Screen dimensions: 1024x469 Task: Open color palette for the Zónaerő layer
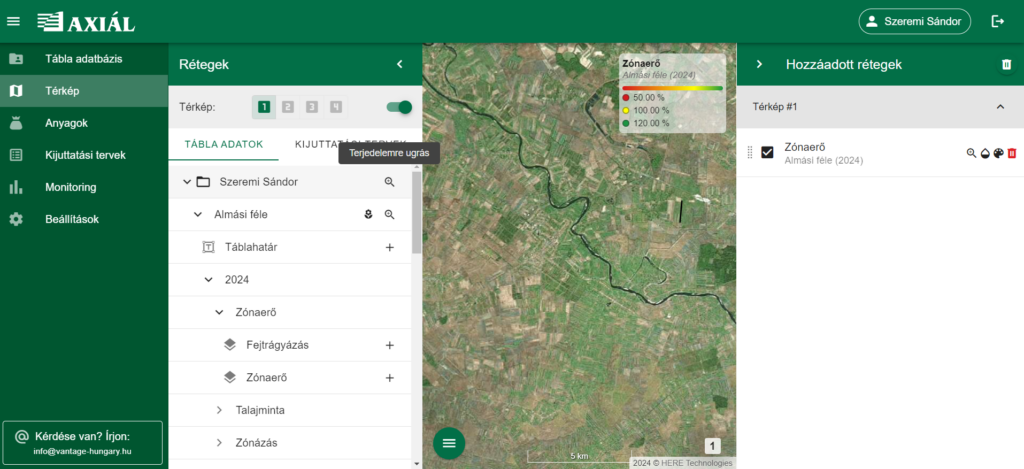click(x=998, y=153)
